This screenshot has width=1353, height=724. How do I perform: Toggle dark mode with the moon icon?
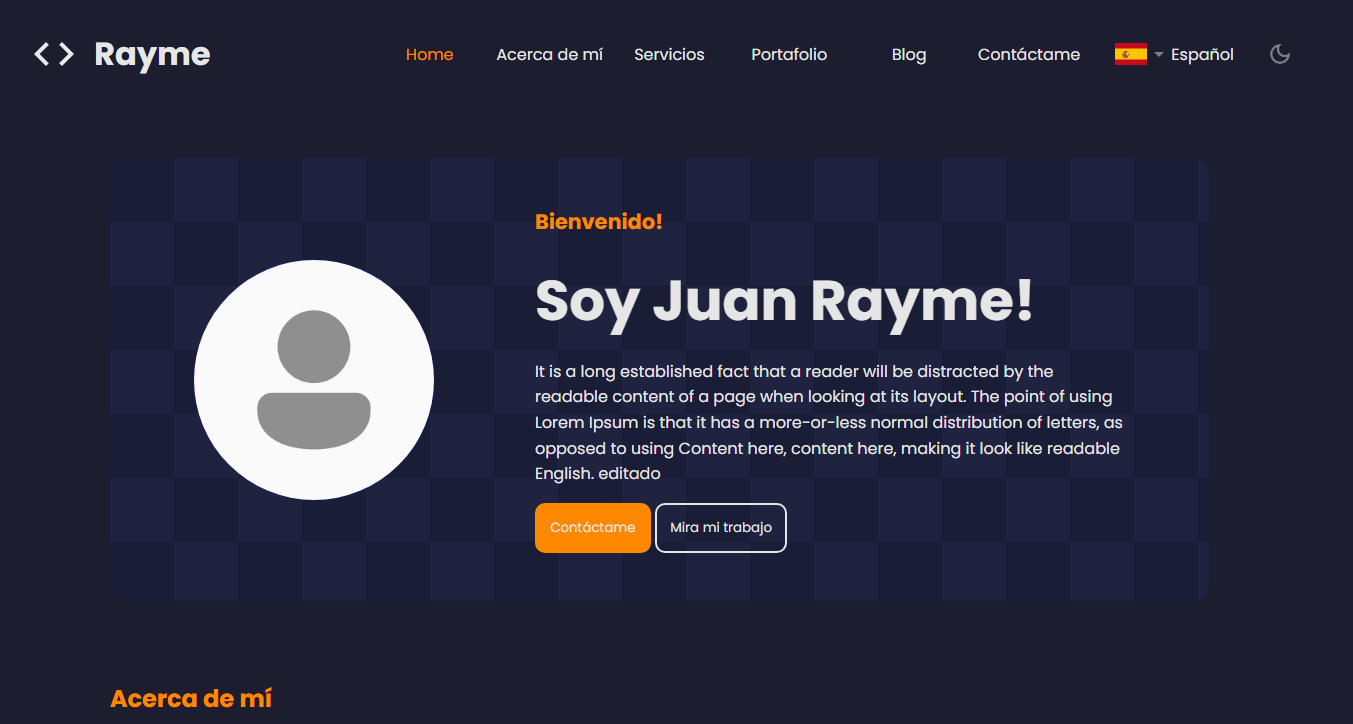pos(1280,54)
